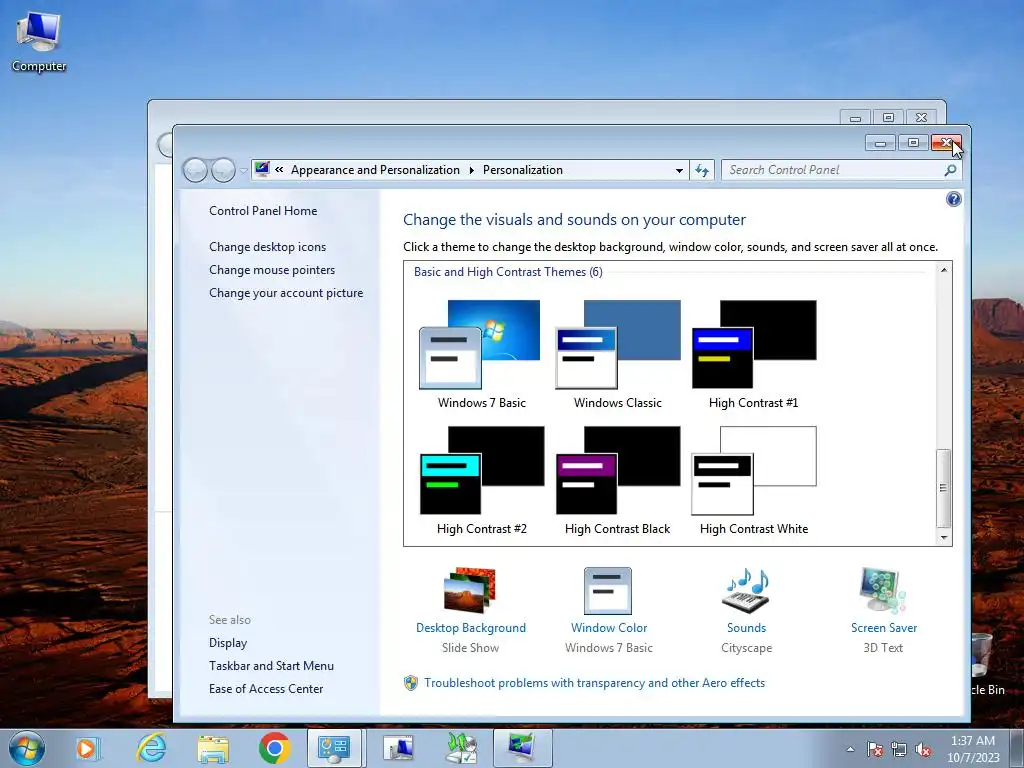Click the Forward navigation arrow button
The height and width of the screenshot is (768, 1024).
[223, 170]
